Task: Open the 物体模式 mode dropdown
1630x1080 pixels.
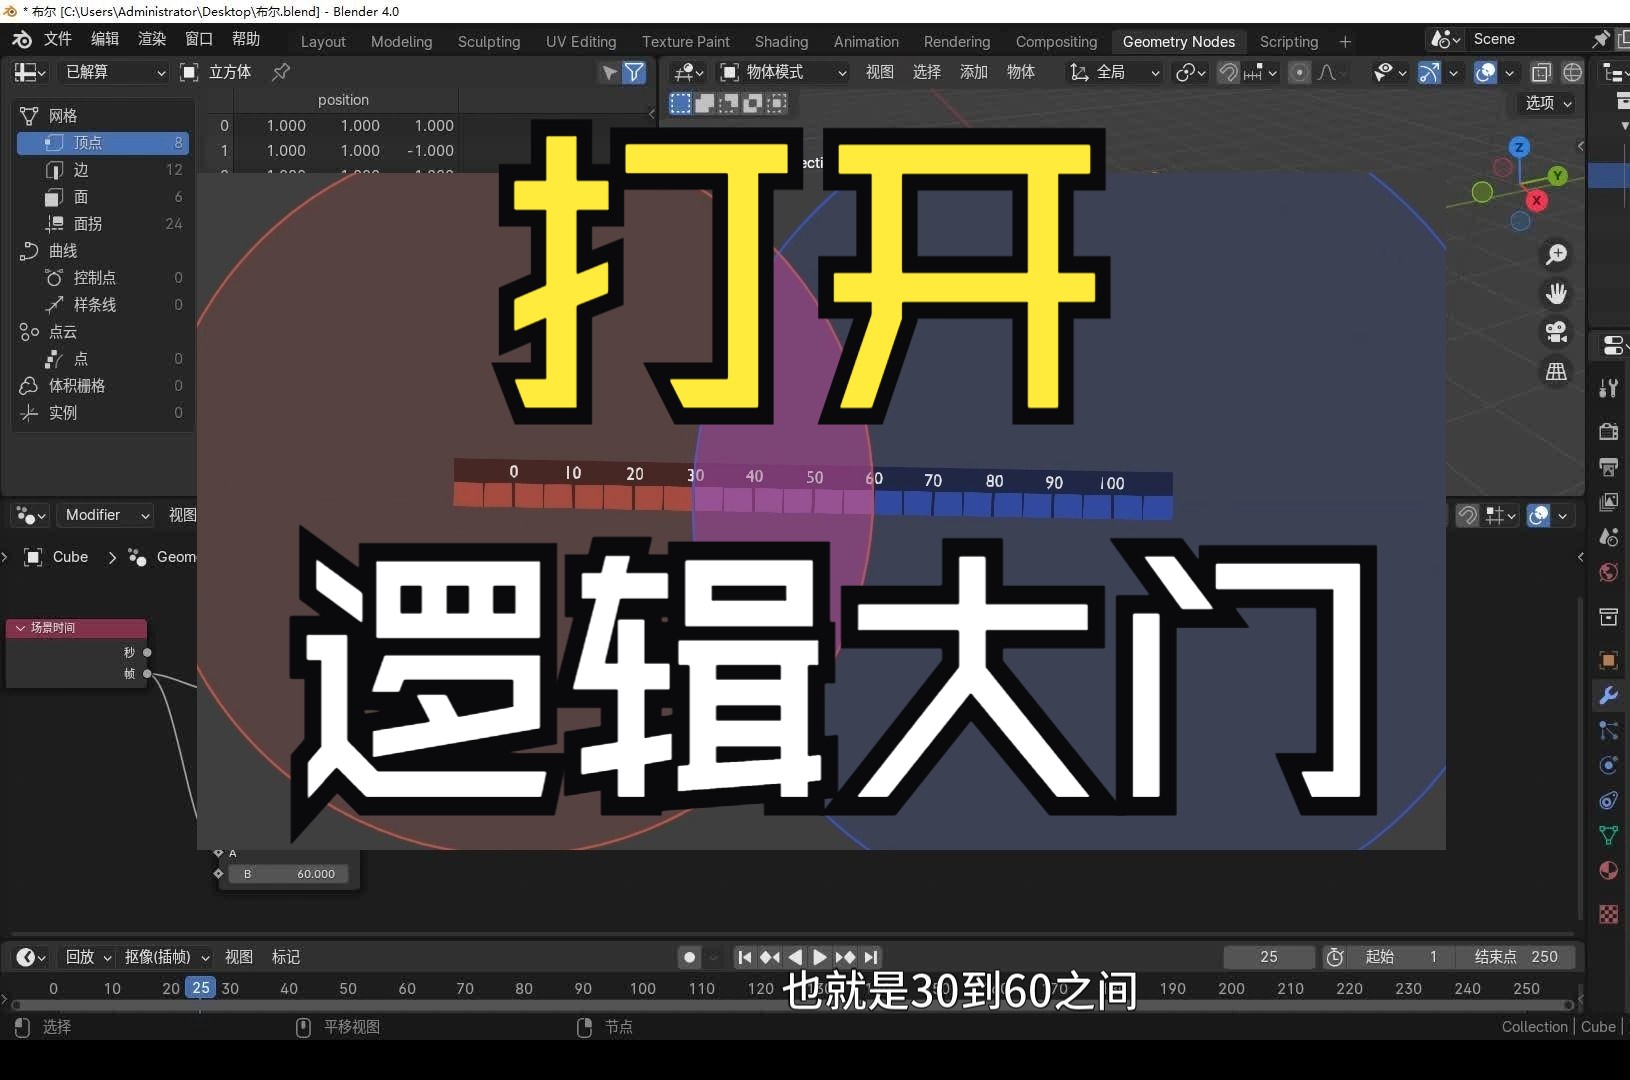Action: tap(783, 72)
